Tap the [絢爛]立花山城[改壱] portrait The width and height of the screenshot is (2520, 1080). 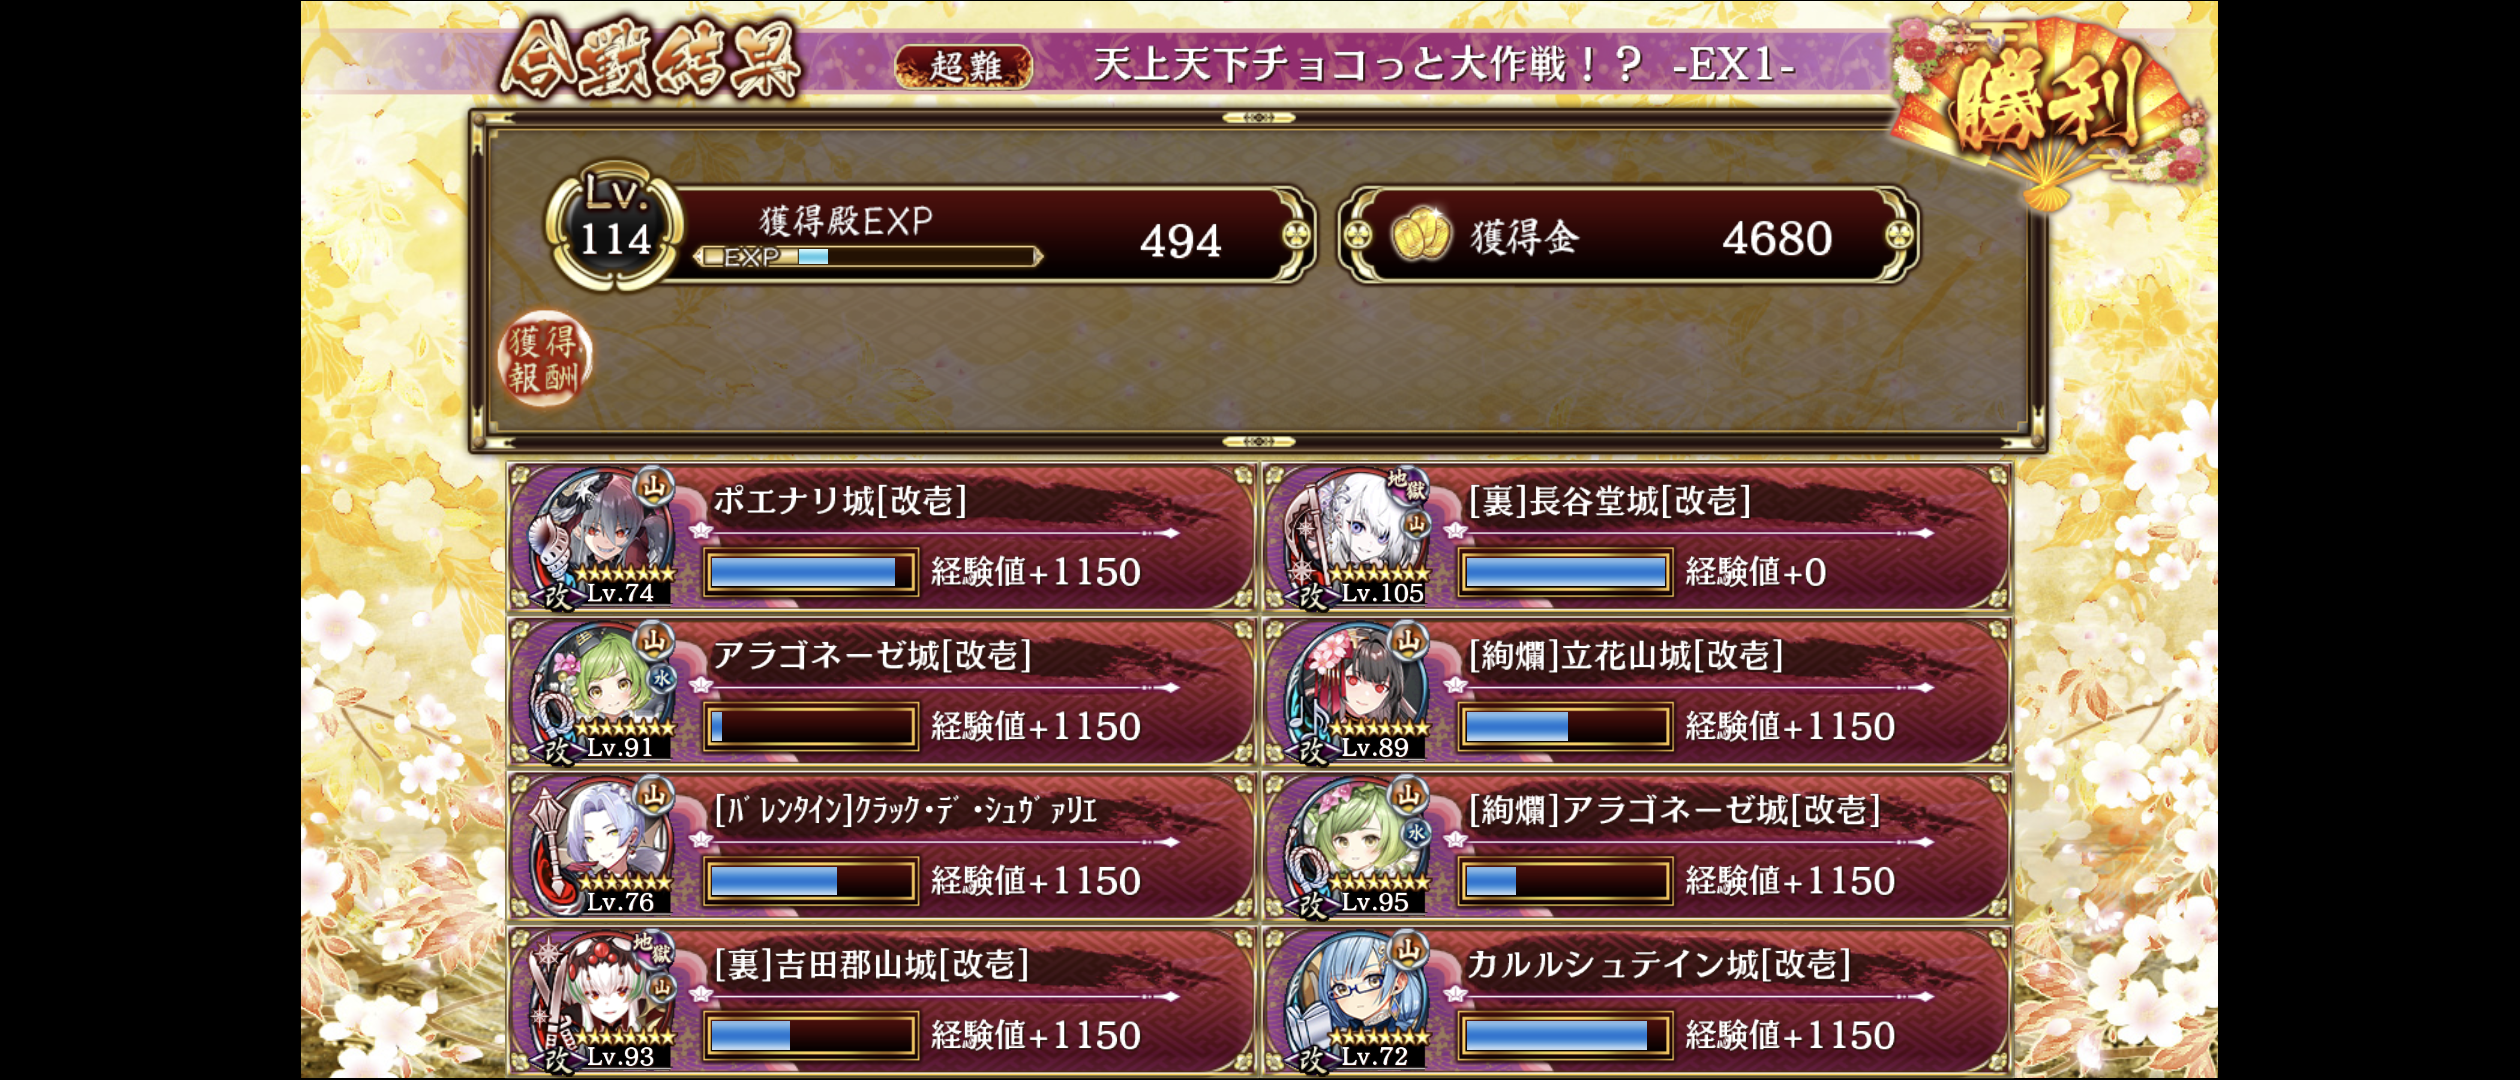pos(1358,692)
